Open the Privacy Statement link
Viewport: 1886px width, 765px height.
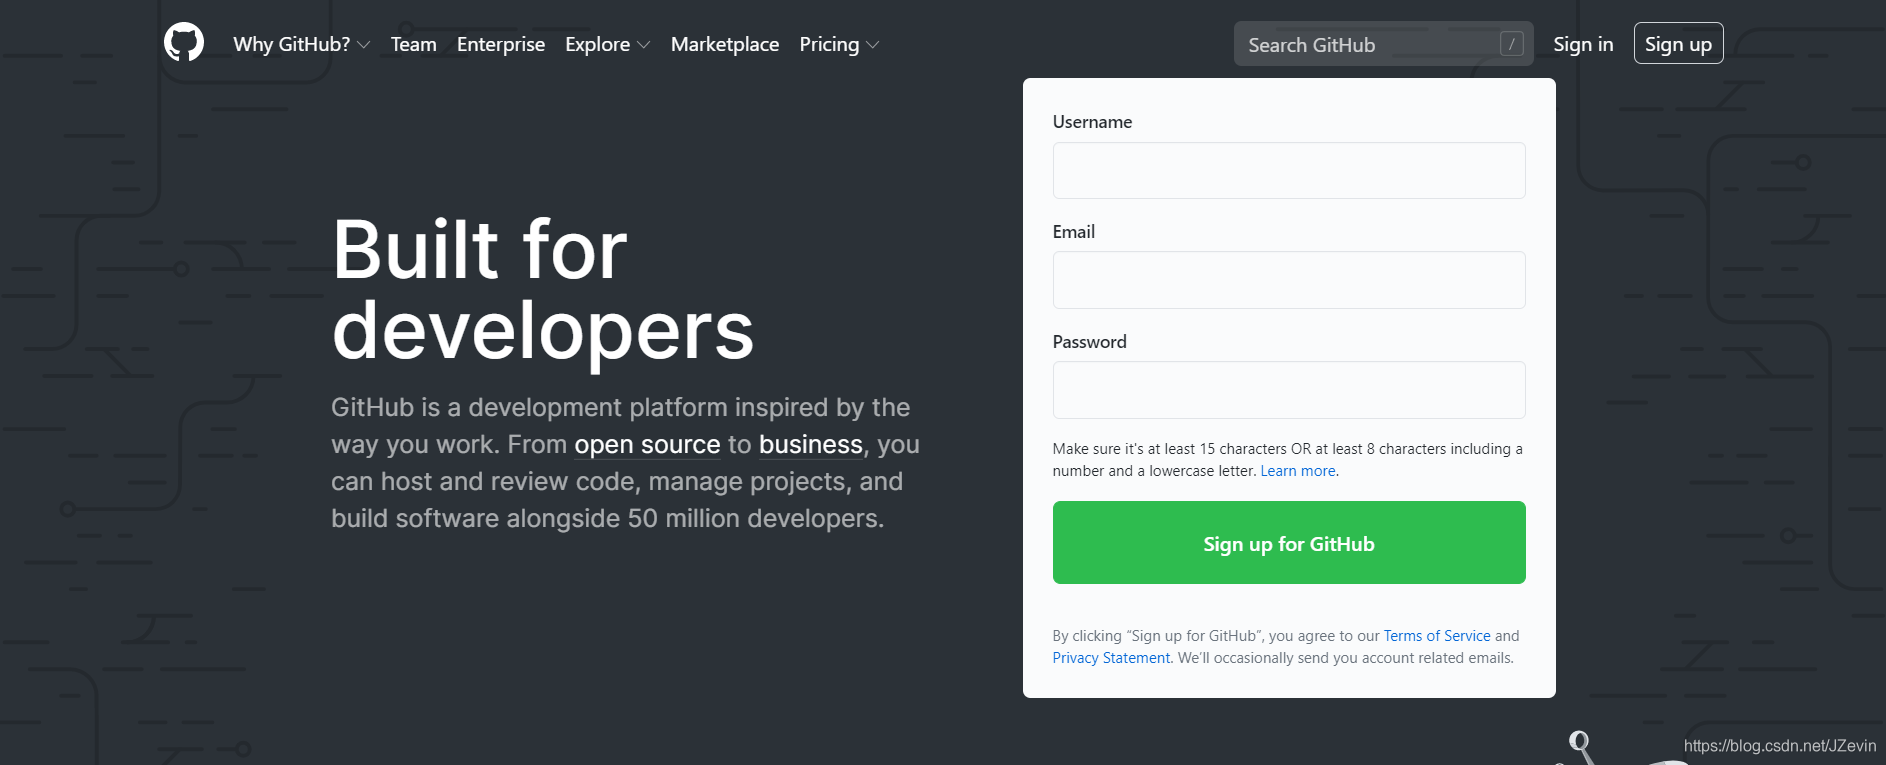(x=1111, y=658)
